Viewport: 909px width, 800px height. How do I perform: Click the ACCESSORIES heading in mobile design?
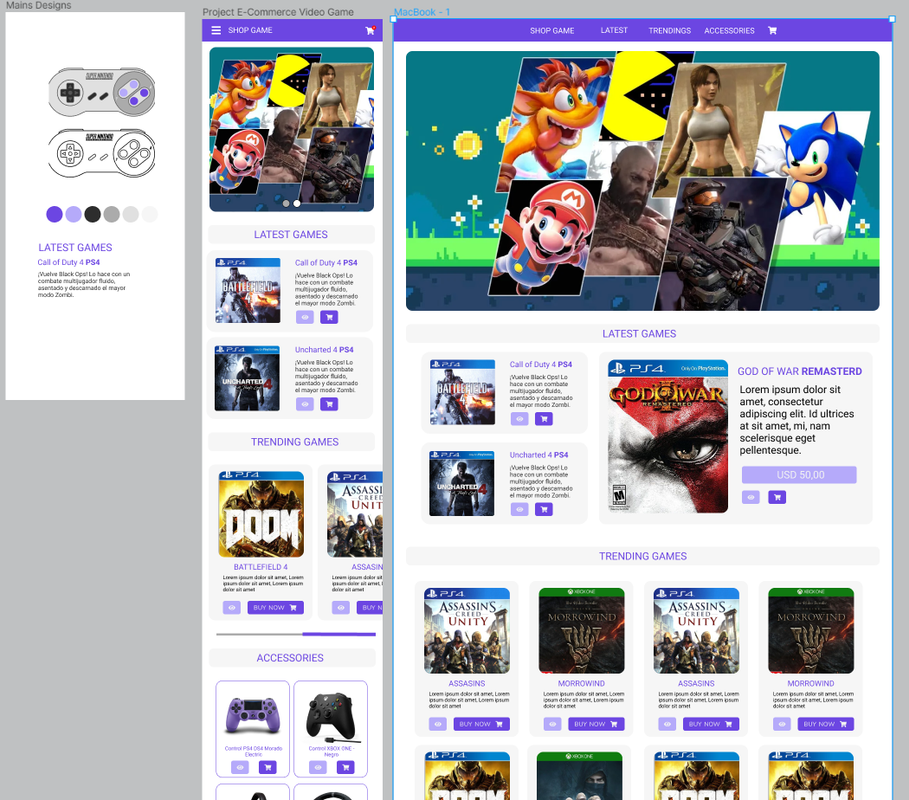290,658
